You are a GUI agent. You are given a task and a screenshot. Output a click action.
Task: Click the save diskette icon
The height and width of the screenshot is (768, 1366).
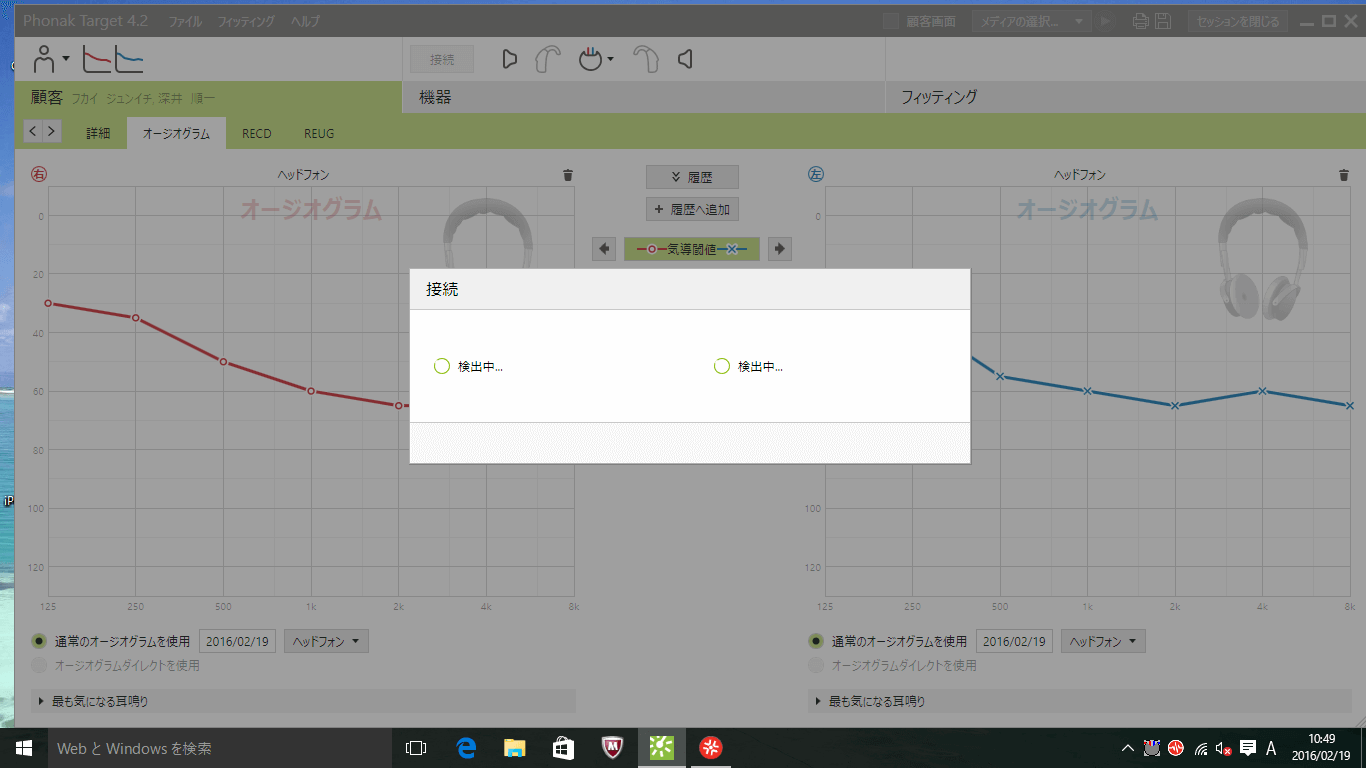tap(1162, 21)
